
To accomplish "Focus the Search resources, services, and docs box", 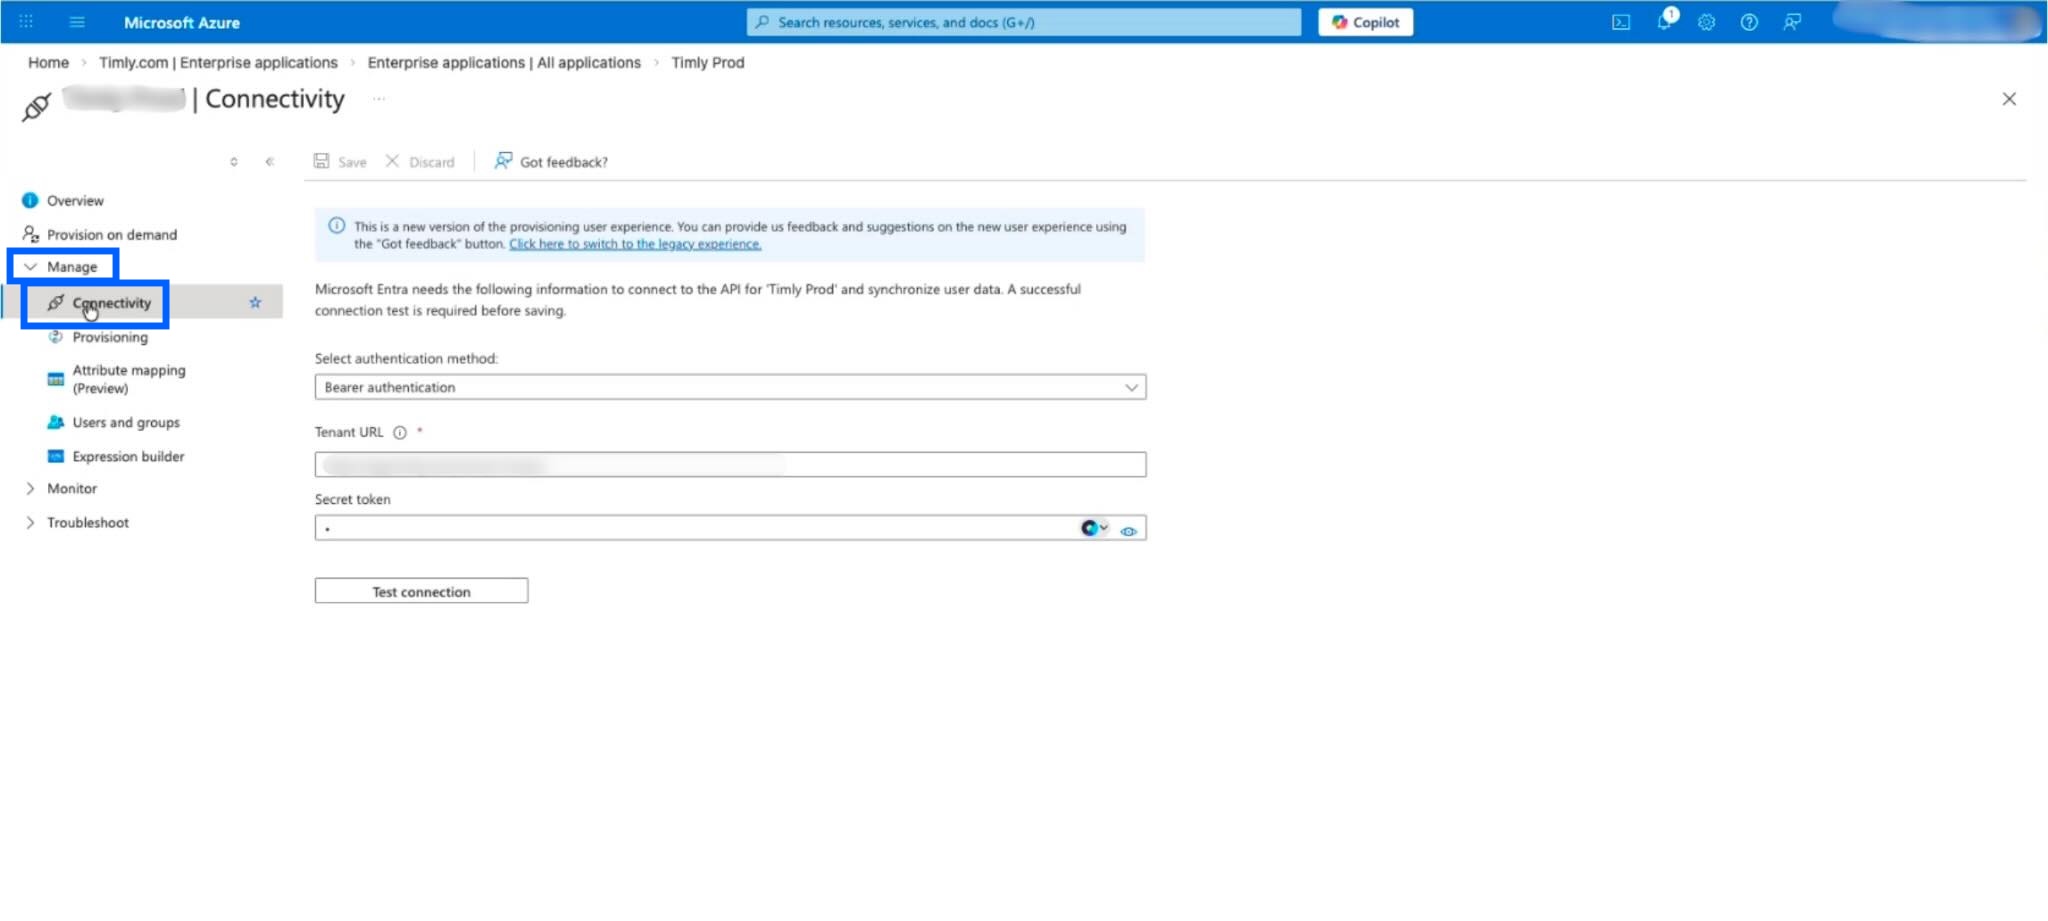I will pyautogui.click(x=1024, y=22).
